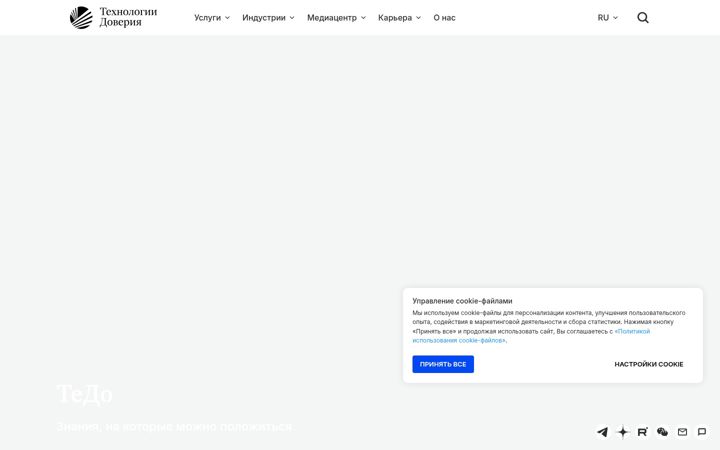The width and height of the screenshot is (720, 450).
Task: Click the Управление cookie-файлами heading
Action: 462,301
